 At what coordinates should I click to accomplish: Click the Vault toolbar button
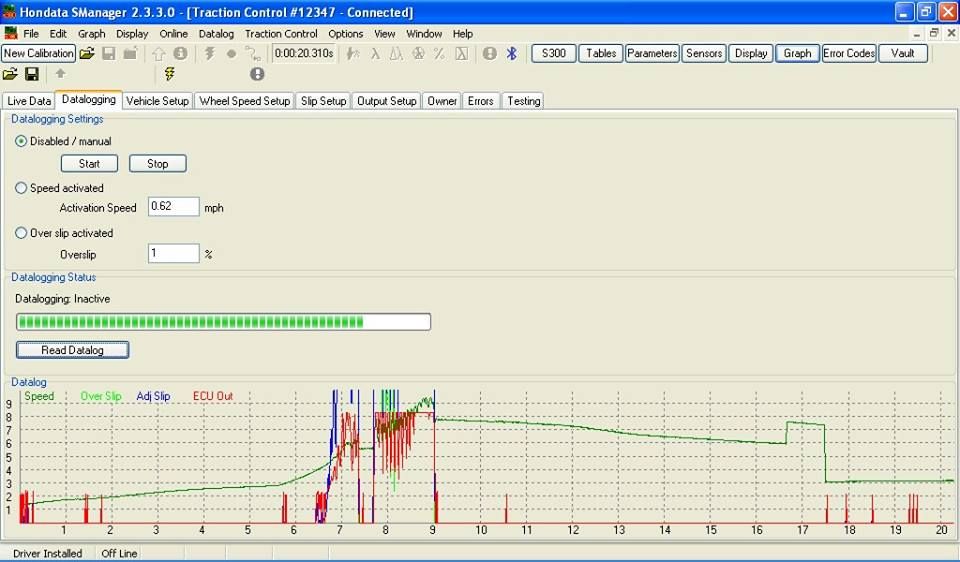902,53
